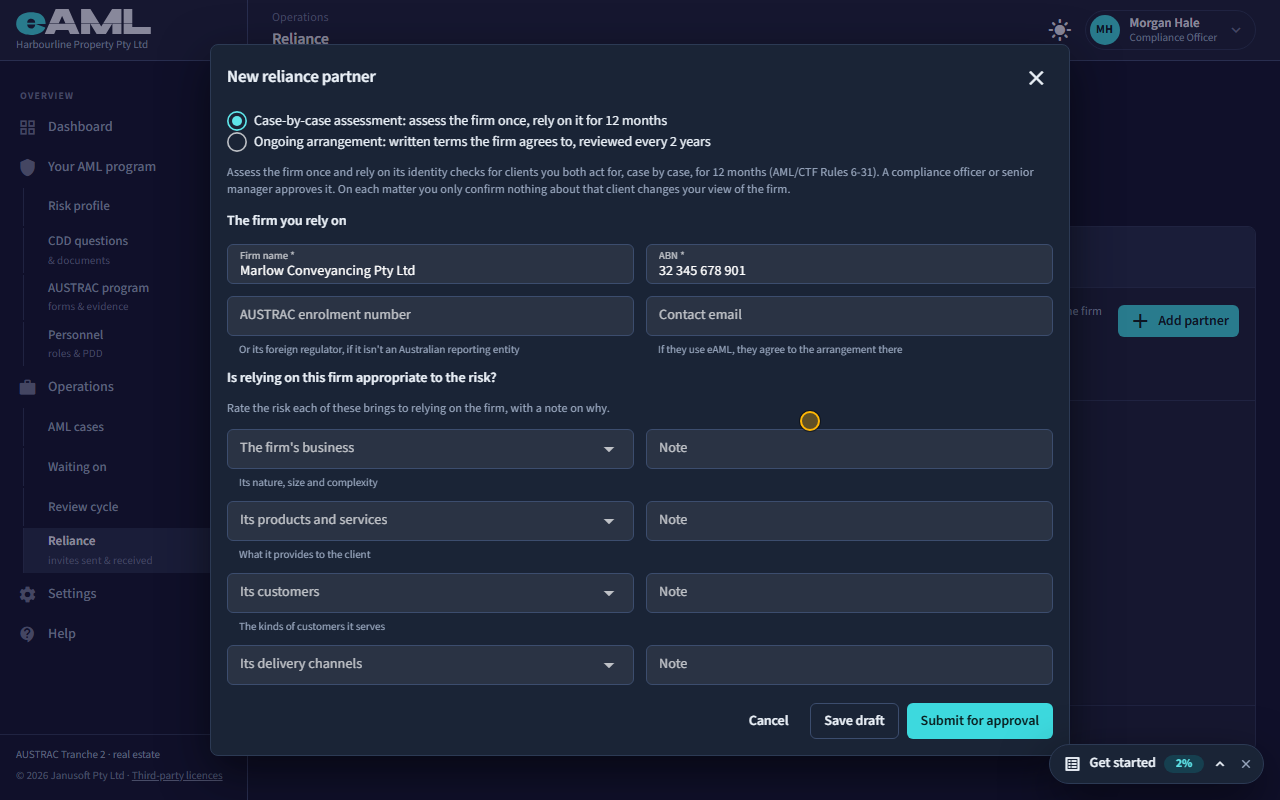The image size is (1280, 800).
Task: Click the Get started checklist icon
Action: click(1072, 763)
